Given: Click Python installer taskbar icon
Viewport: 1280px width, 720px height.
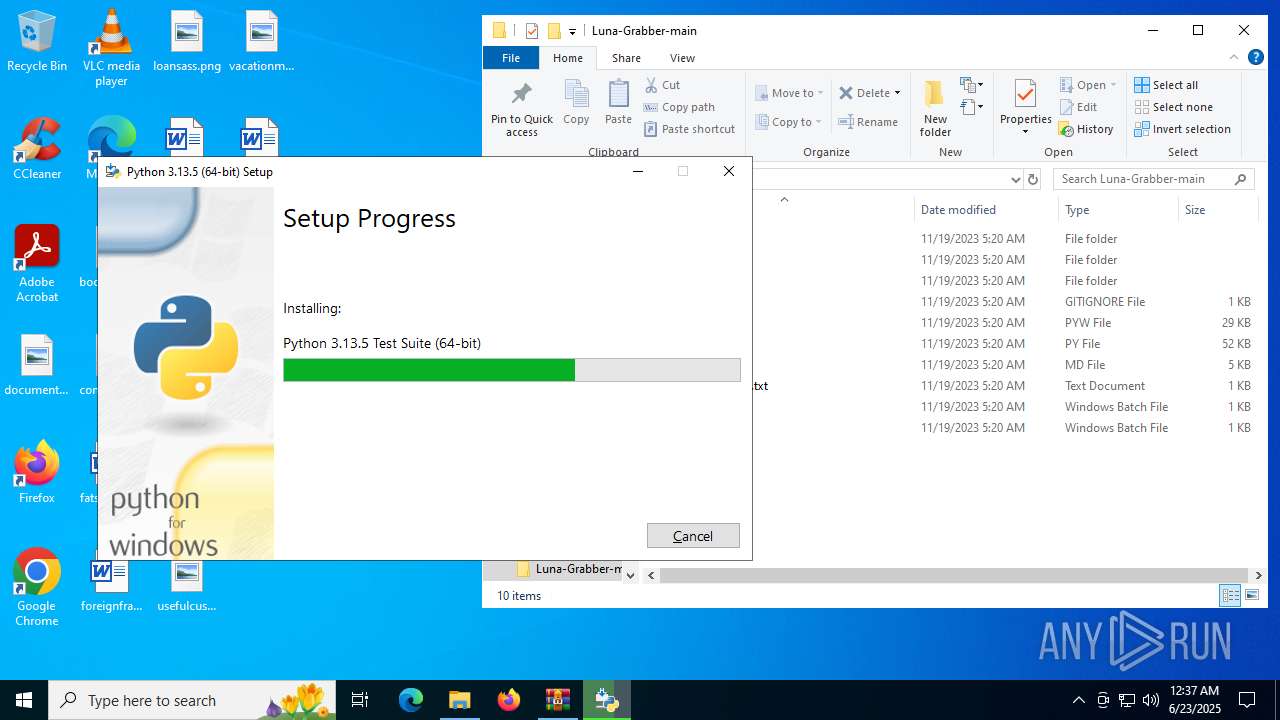Looking at the screenshot, I should pos(606,700).
